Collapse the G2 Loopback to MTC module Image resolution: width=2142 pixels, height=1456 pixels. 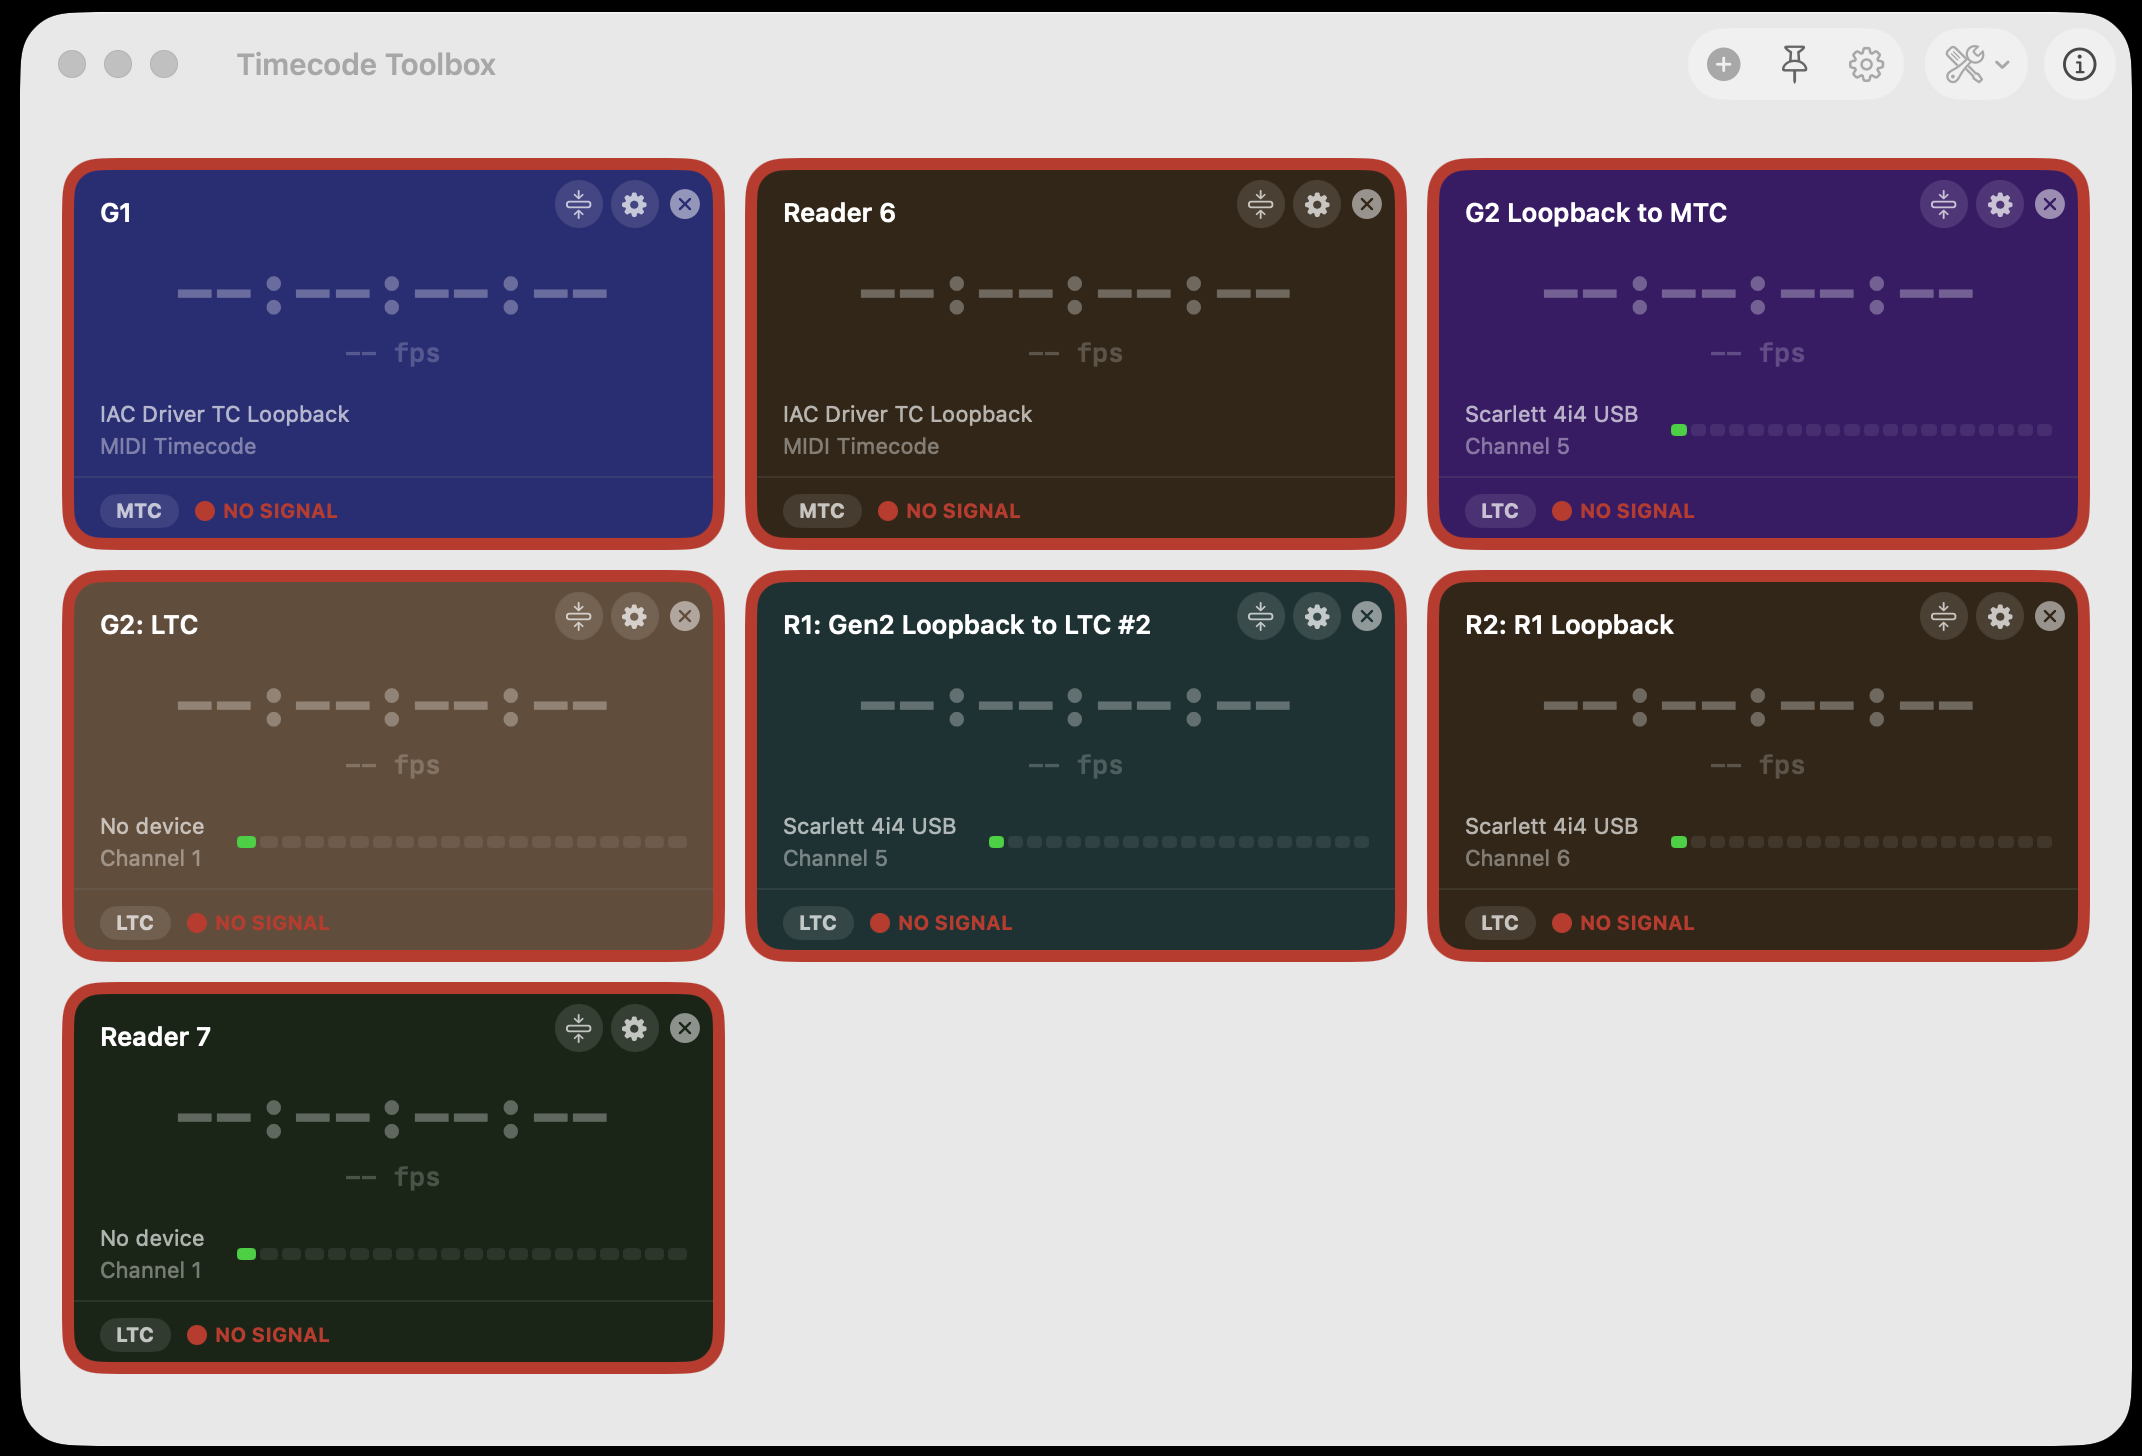pyautogui.click(x=1943, y=205)
